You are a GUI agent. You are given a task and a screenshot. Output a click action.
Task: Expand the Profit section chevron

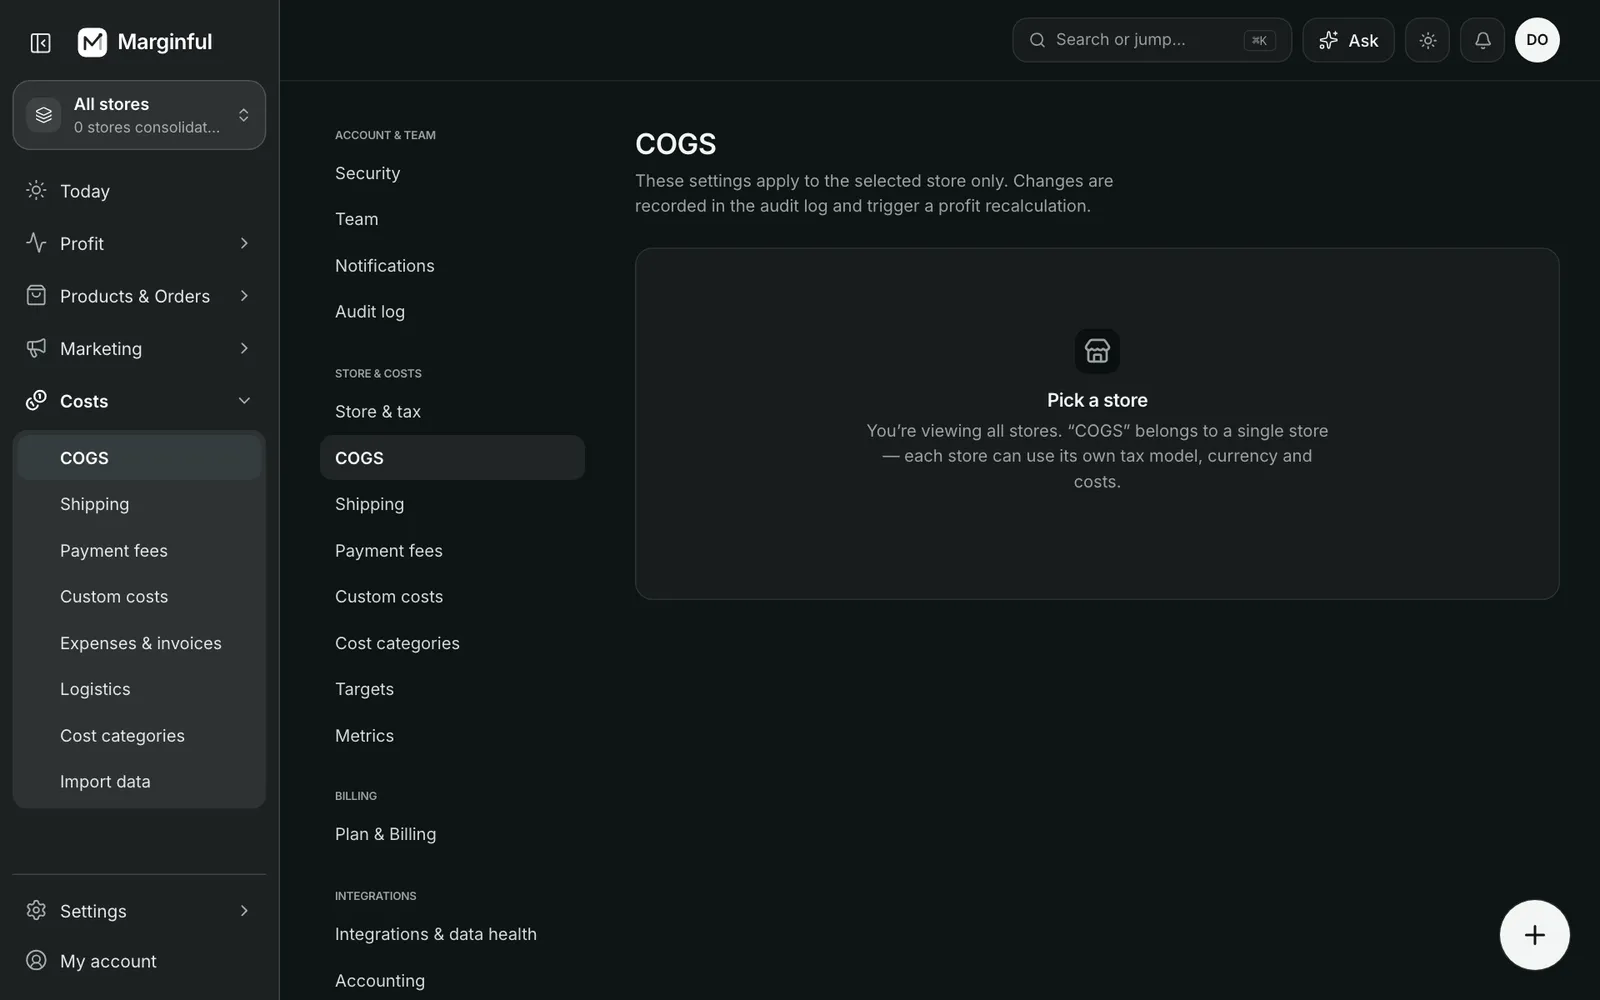244,243
